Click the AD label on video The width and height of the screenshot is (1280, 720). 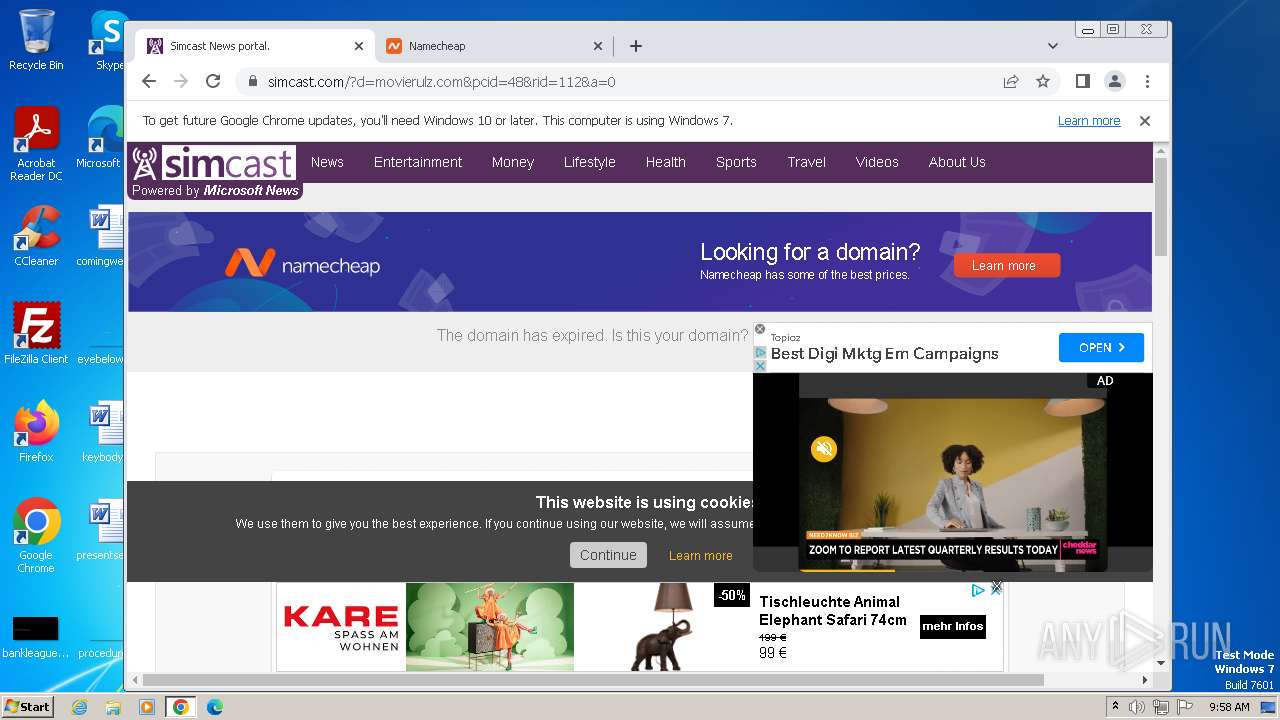(1104, 381)
